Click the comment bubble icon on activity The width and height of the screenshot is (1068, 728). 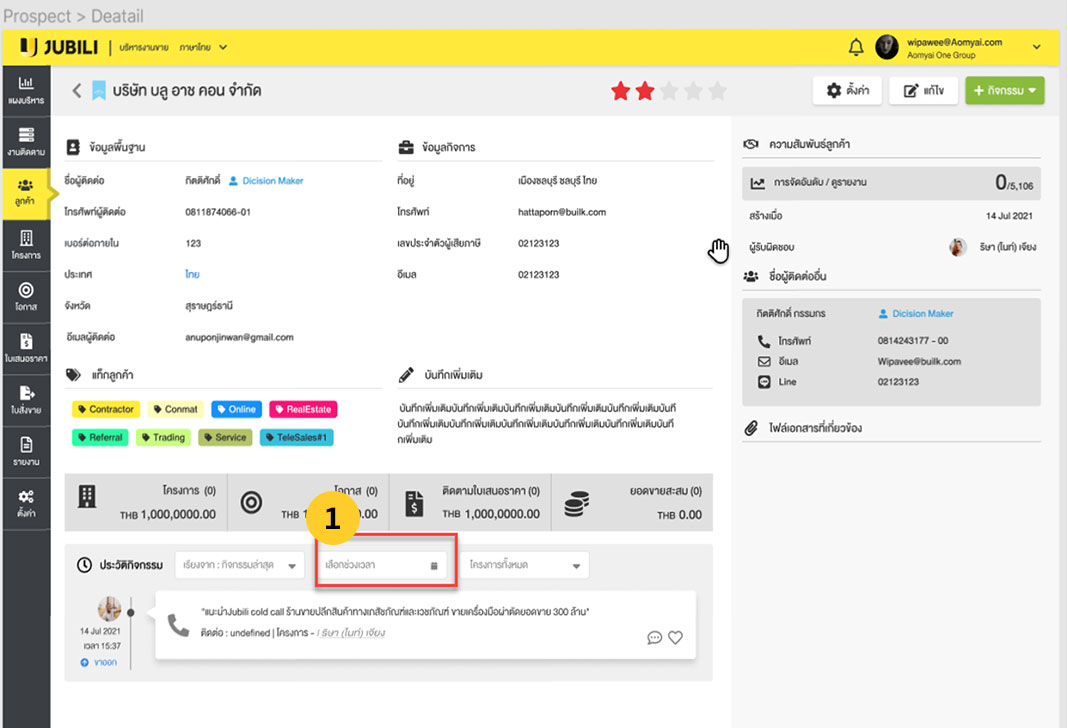(x=655, y=637)
